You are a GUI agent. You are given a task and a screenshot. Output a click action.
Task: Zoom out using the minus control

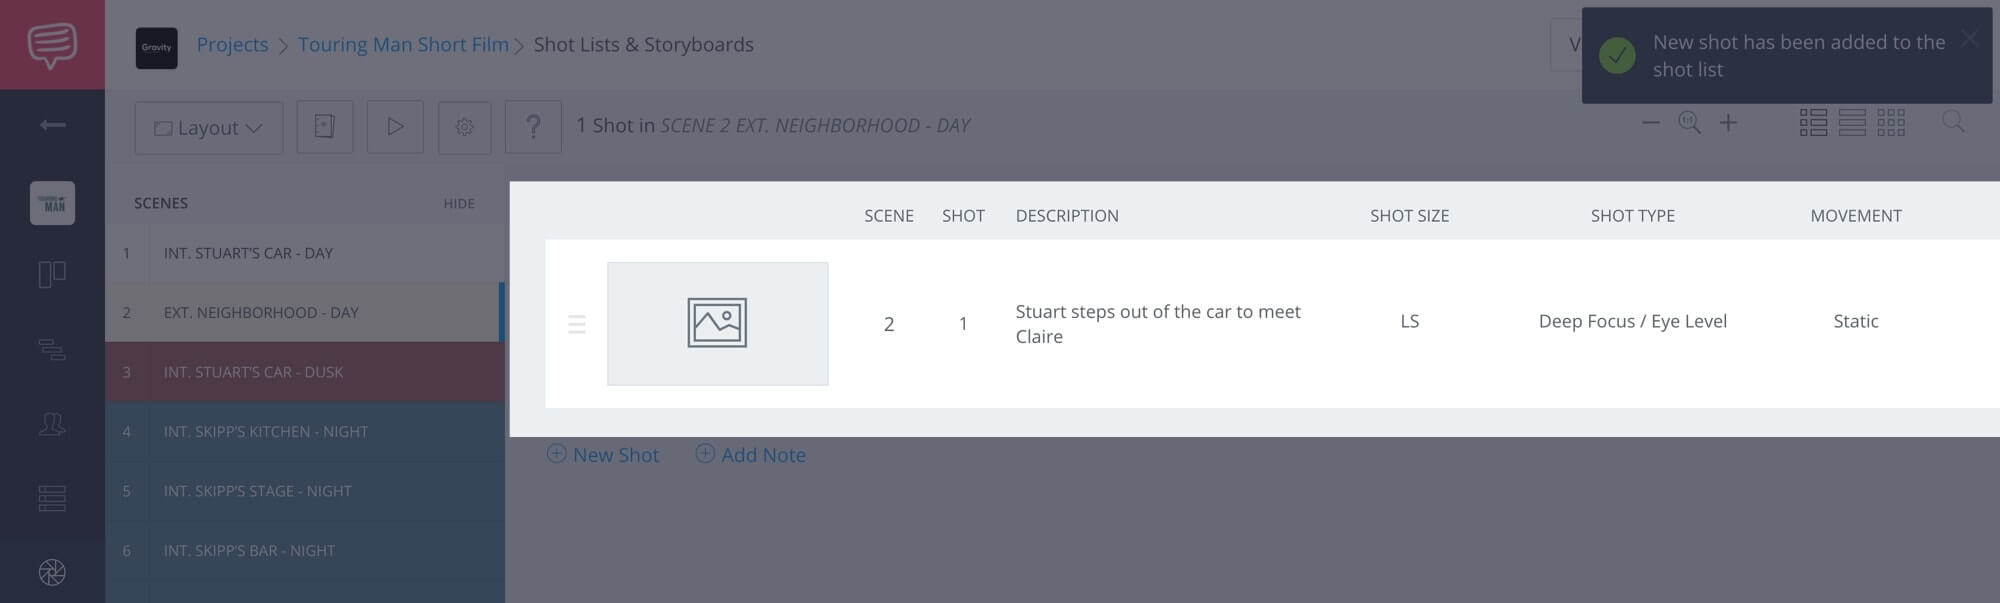point(1650,122)
